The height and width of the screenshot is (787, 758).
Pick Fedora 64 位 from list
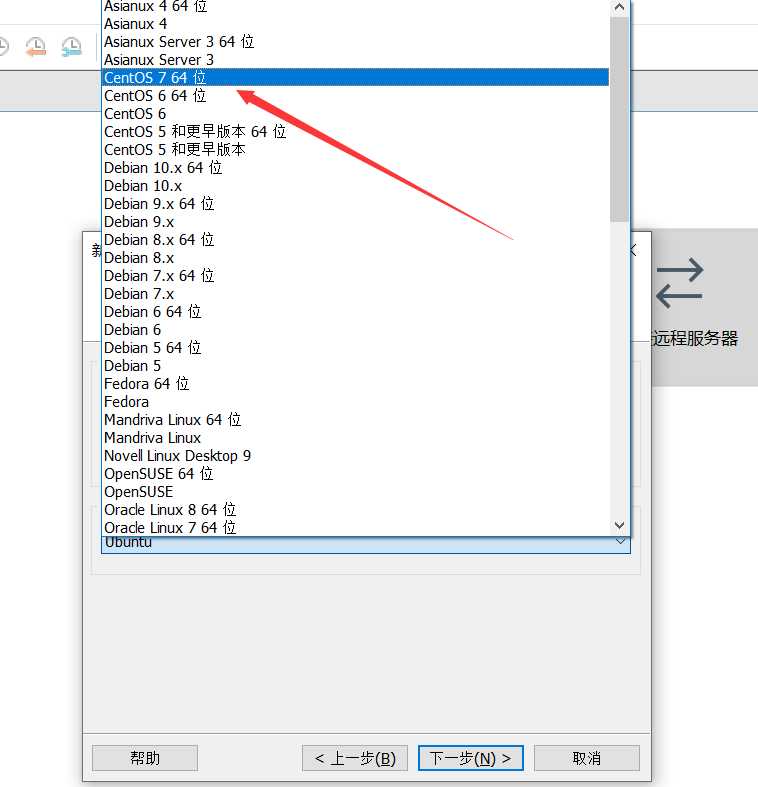(x=356, y=384)
